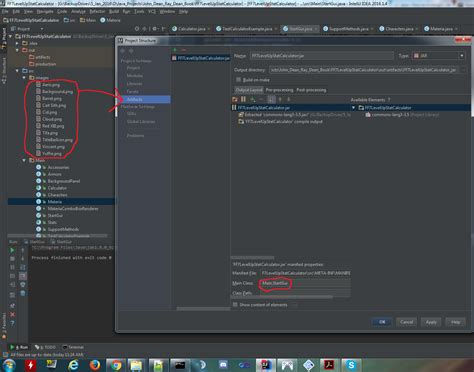Close Run tab red X icon
The height and width of the screenshot is (372, 474).
point(12,314)
